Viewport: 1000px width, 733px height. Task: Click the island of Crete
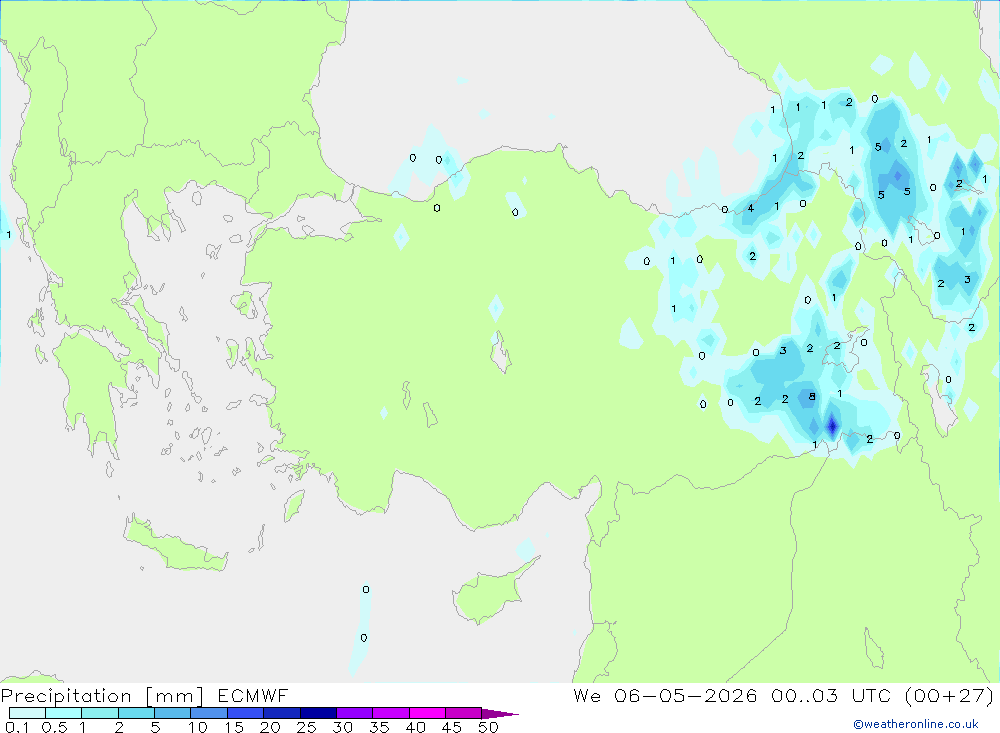[175, 544]
